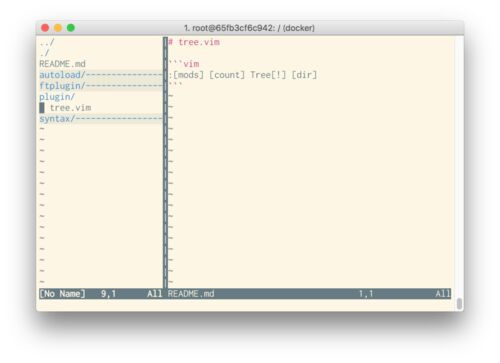
Task: Click the 1,1 cursor position indicator
Action: (x=366, y=294)
